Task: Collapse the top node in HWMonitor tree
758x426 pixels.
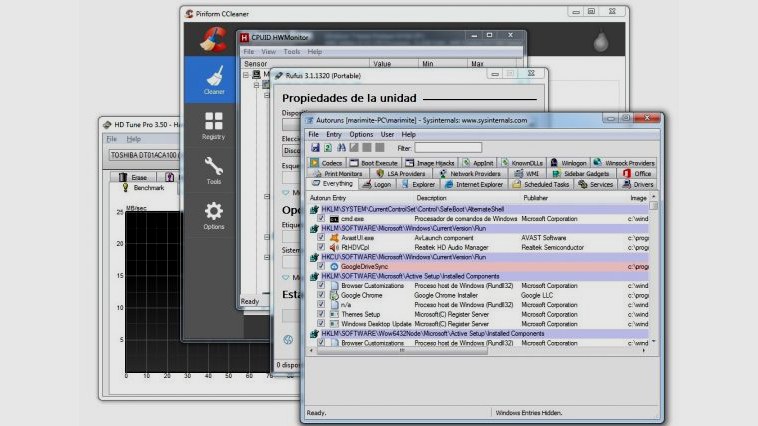Action: pos(246,75)
